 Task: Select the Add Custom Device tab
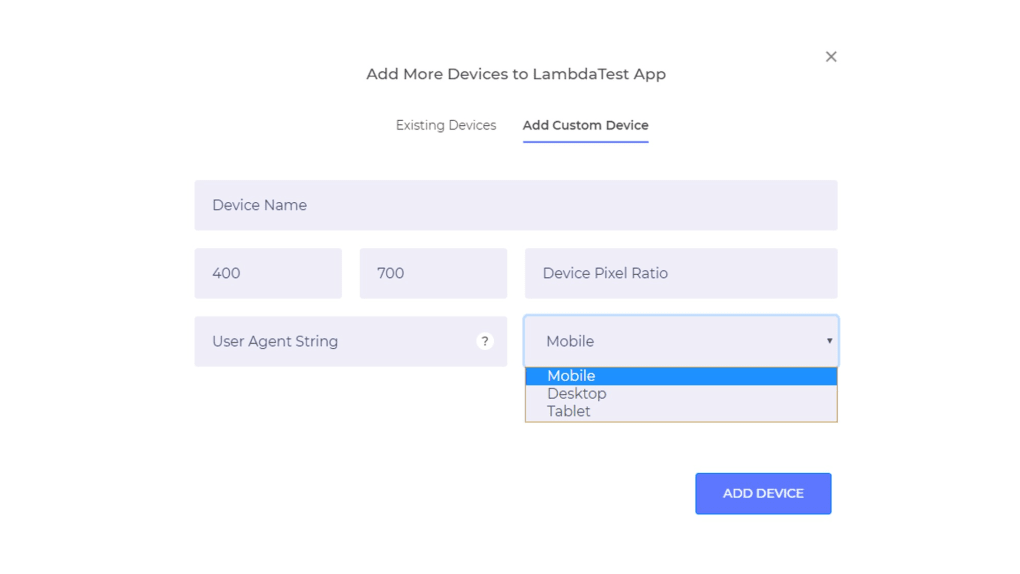pos(585,125)
